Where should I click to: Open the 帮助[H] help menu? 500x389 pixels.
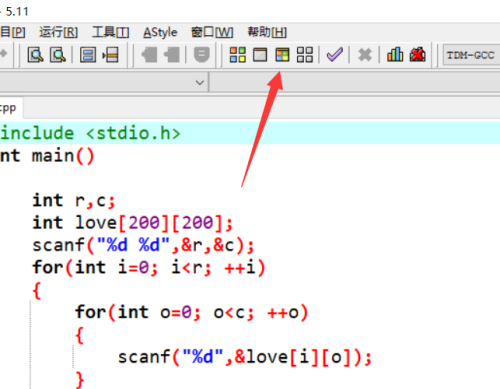coord(267,32)
